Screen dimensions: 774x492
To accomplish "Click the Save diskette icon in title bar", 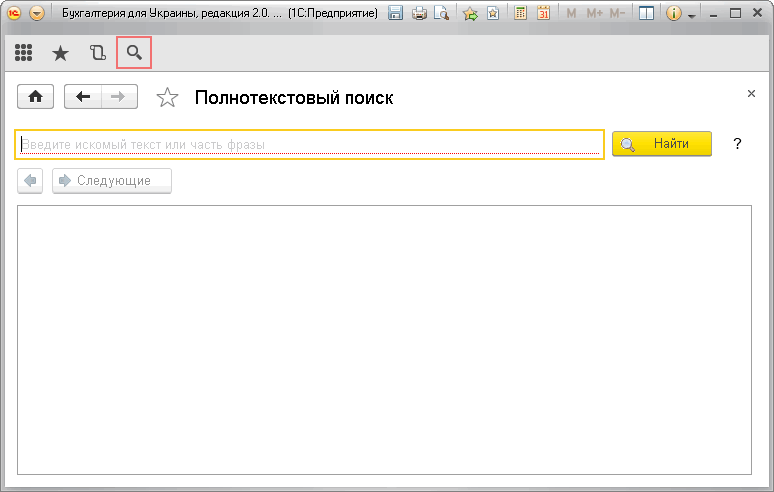I will [x=395, y=14].
